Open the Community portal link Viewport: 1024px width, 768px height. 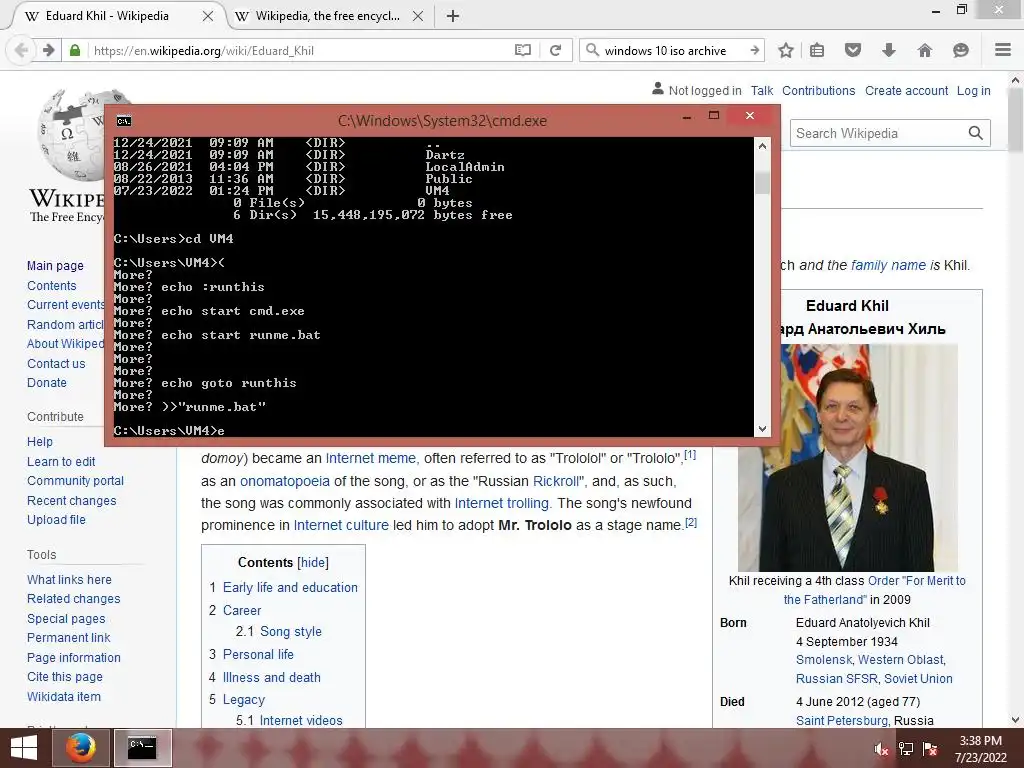75,481
